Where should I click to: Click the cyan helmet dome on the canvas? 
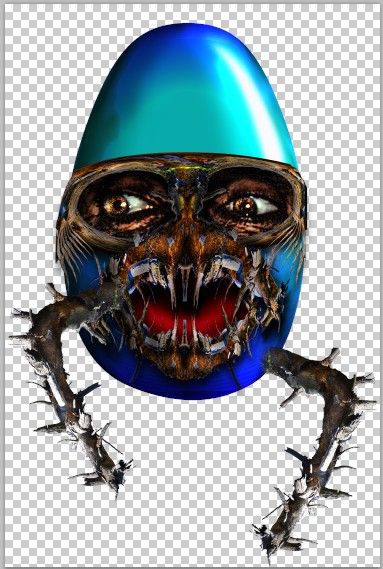click(186, 98)
